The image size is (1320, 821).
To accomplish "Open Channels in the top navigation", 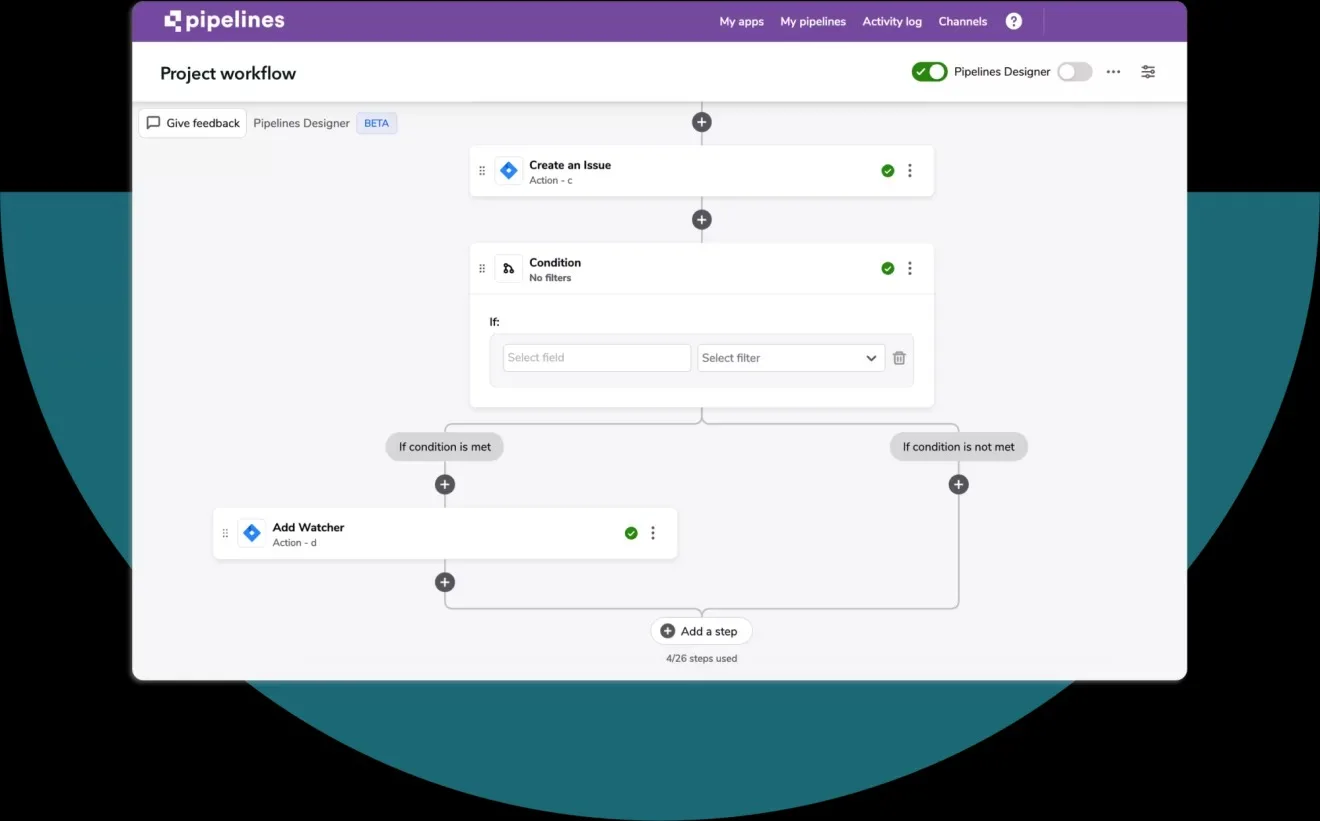I will coord(963,21).
